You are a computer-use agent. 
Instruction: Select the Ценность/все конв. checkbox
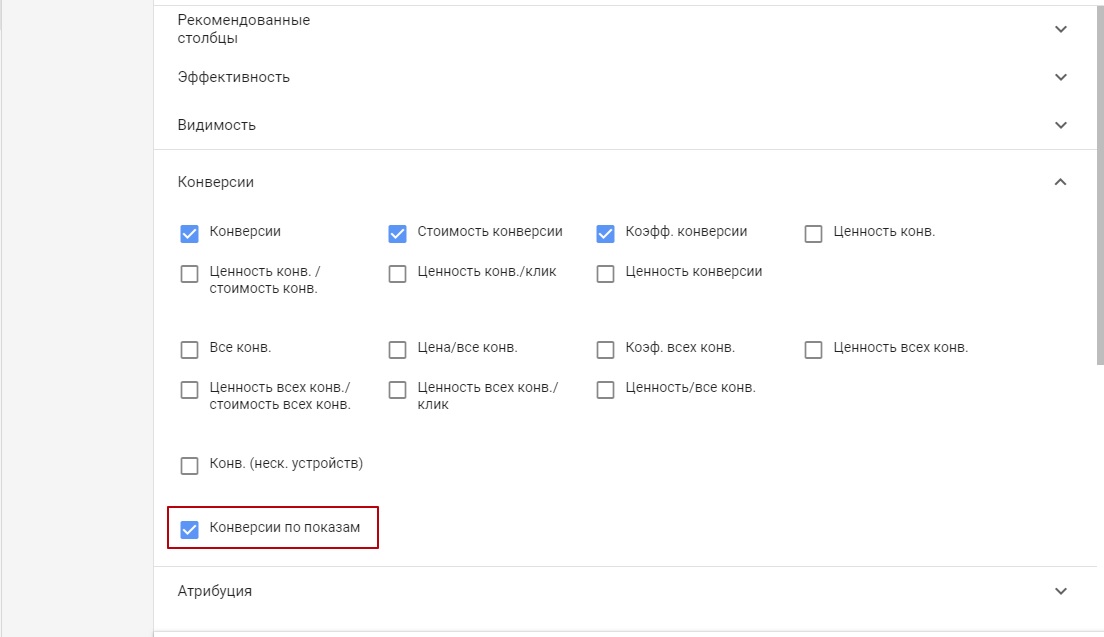(x=606, y=390)
